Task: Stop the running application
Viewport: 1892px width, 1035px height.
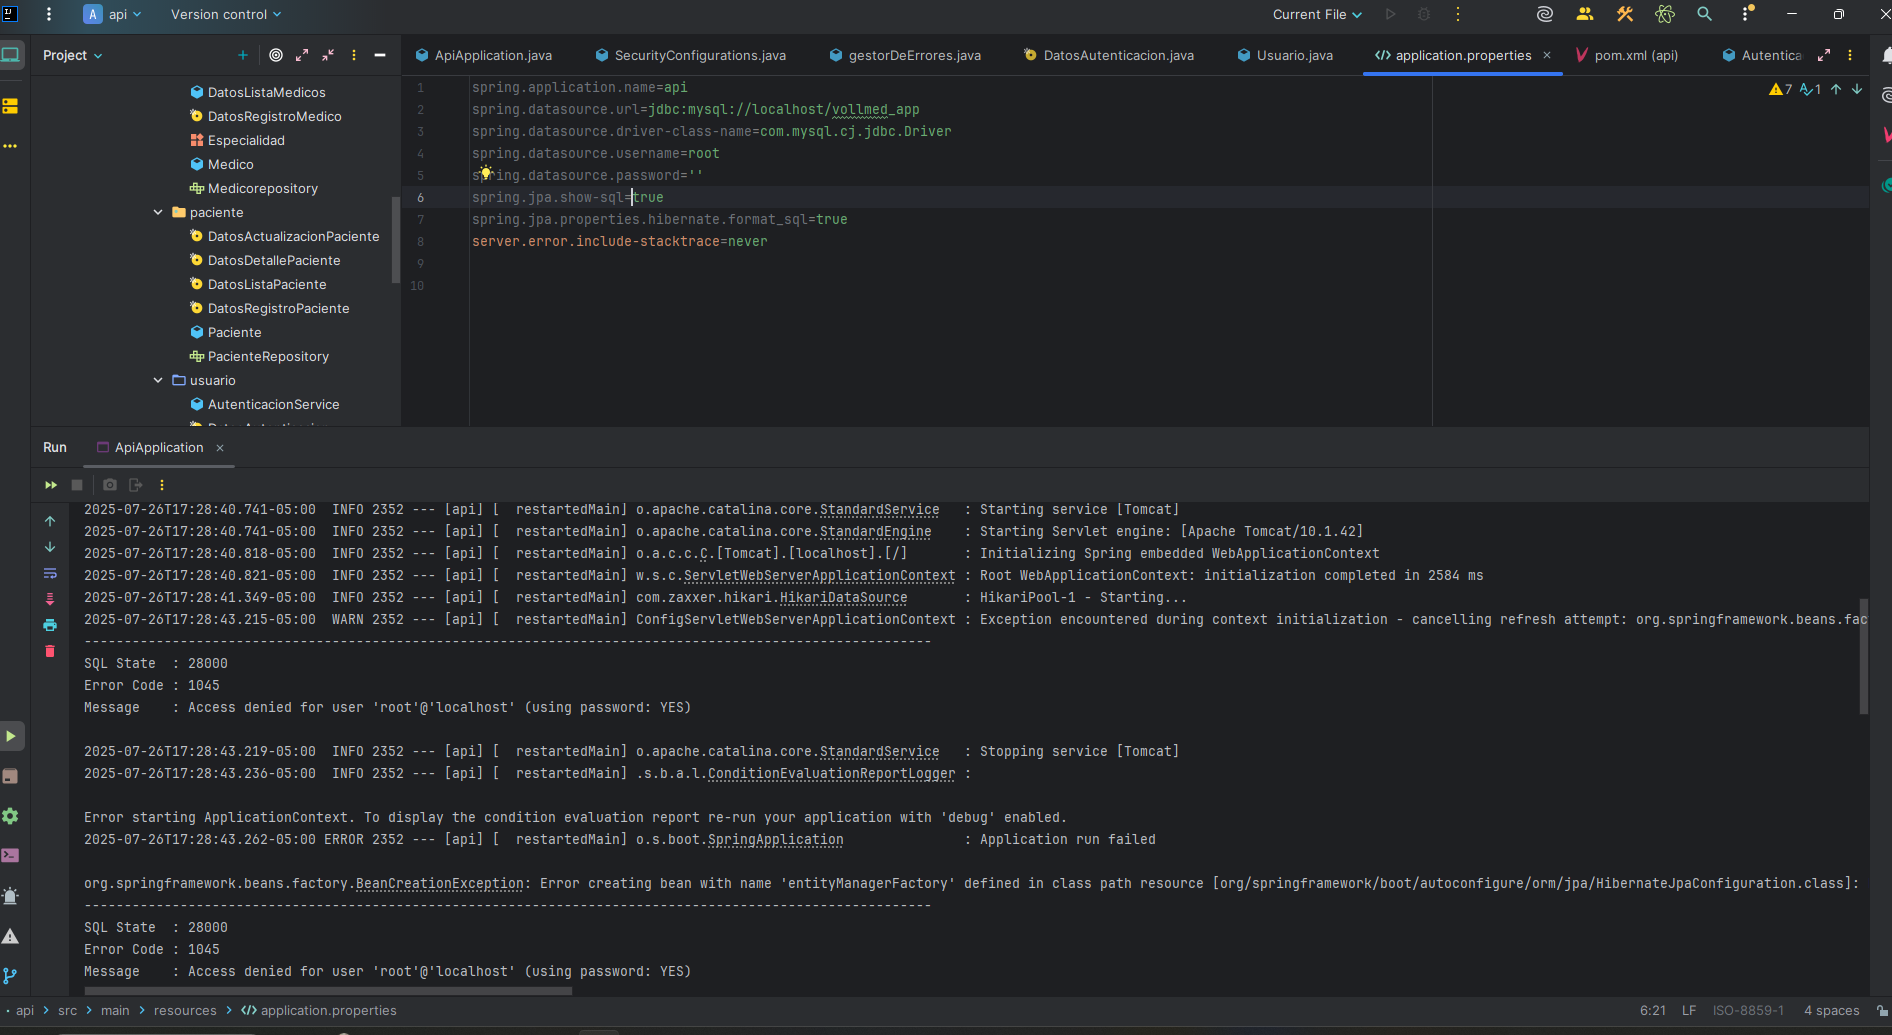Action: click(77, 485)
